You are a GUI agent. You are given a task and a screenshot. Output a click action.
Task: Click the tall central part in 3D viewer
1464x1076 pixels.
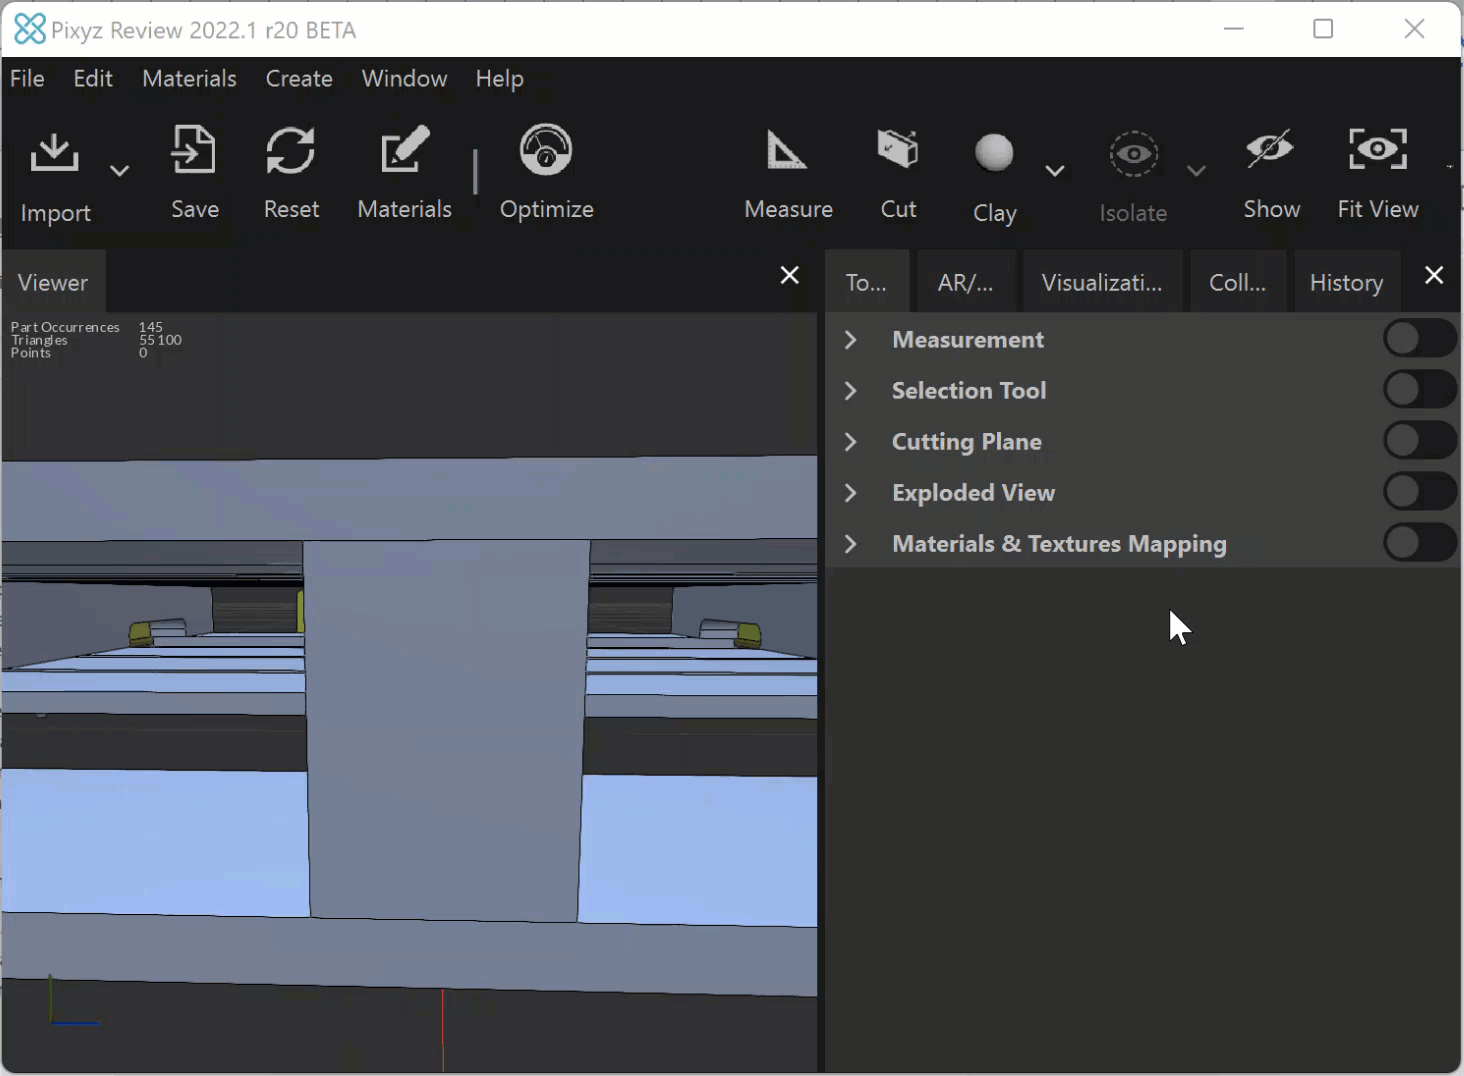pos(445,730)
